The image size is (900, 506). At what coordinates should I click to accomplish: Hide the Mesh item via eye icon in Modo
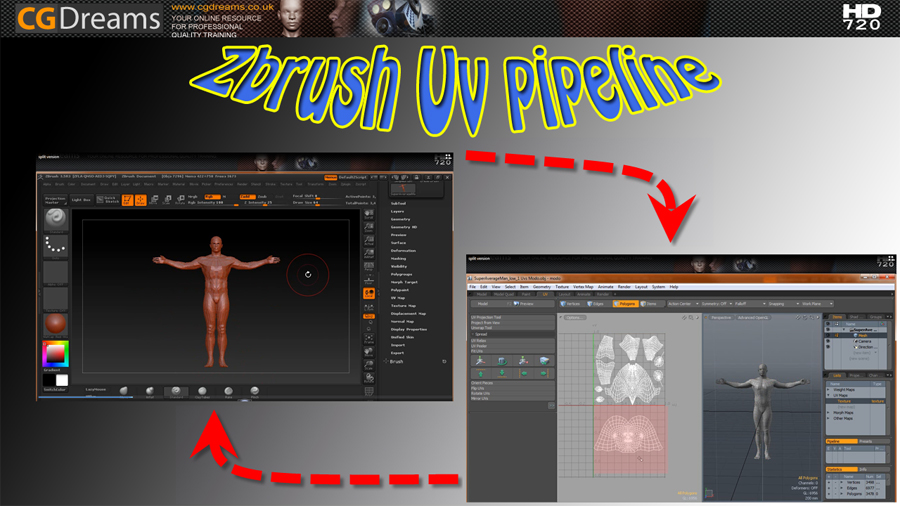click(x=828, y=336)
